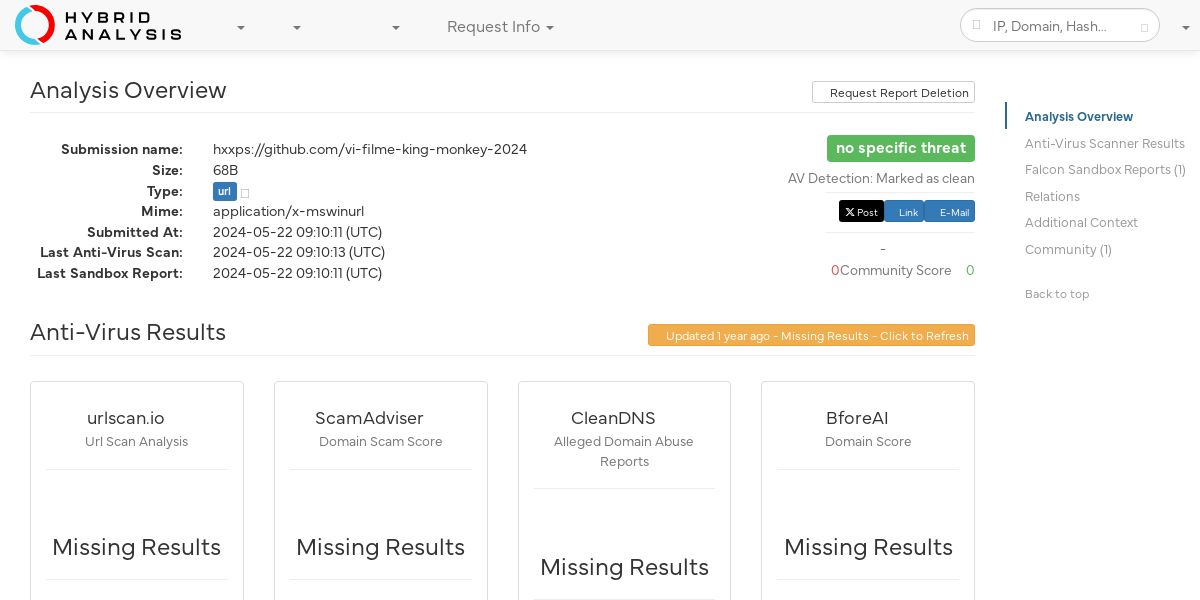Image resolution: width=1200 pixels, height=600 pixels.
Task: Share report via X Post button
Action: pos(861,212)
